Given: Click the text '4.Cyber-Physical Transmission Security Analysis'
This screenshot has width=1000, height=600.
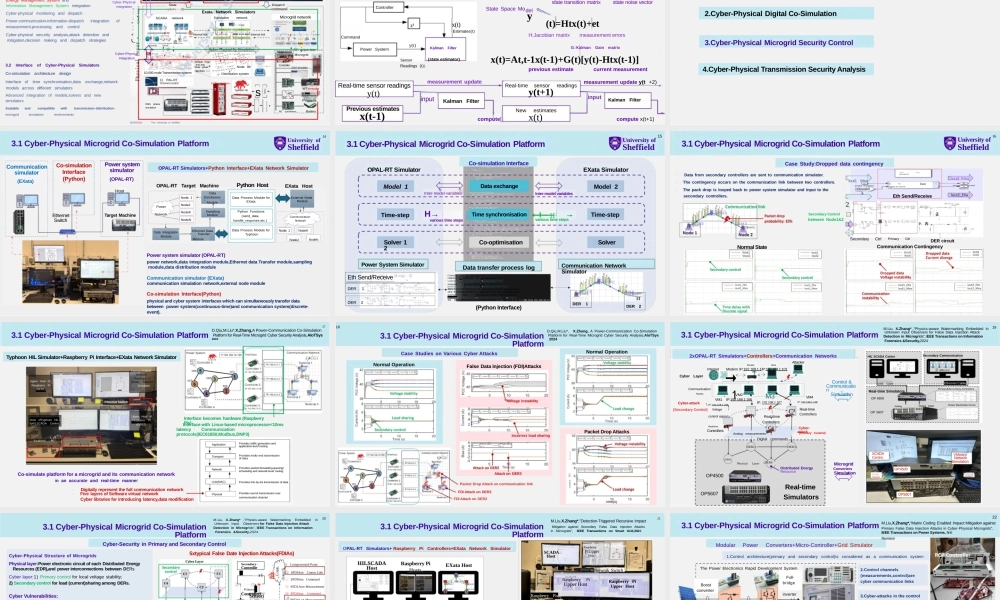Looking at the screenshot, I should tap(784, 70).
